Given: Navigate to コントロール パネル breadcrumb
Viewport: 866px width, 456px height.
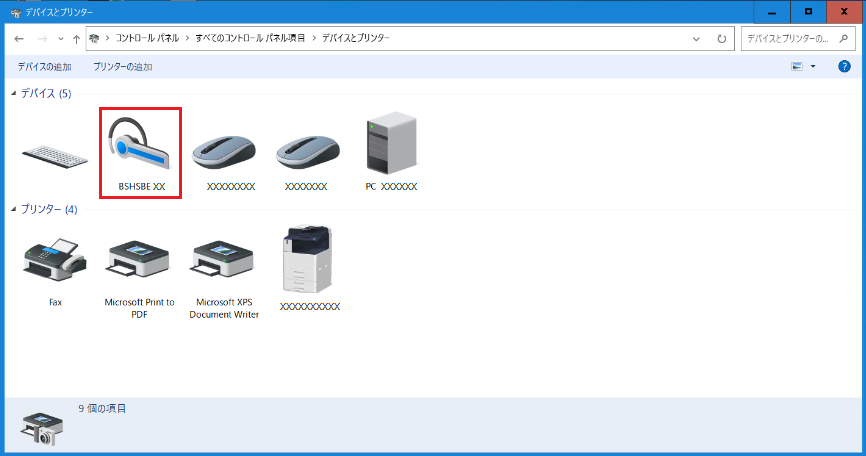Looking at the screenshot, I should [x=147, y=38].
